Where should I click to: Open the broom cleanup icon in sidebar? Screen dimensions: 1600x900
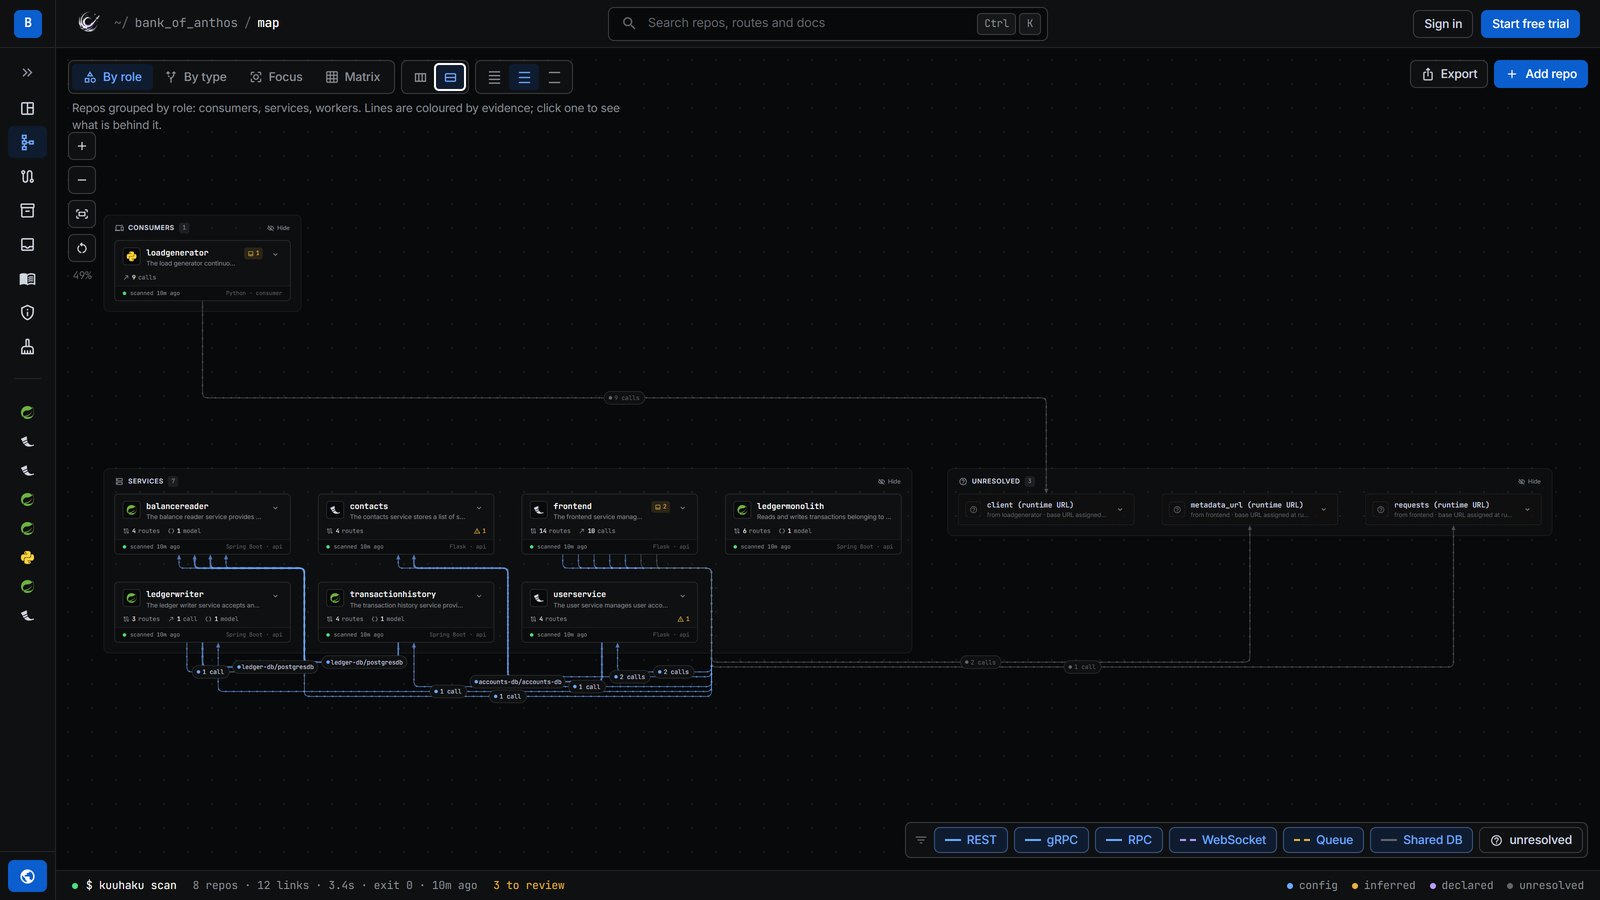click(27, 347)
